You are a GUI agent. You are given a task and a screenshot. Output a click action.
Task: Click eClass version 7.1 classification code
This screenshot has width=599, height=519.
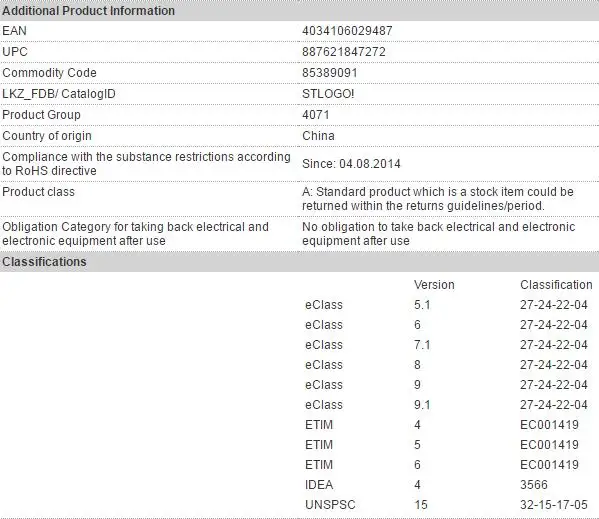click(x=554, y=345)
